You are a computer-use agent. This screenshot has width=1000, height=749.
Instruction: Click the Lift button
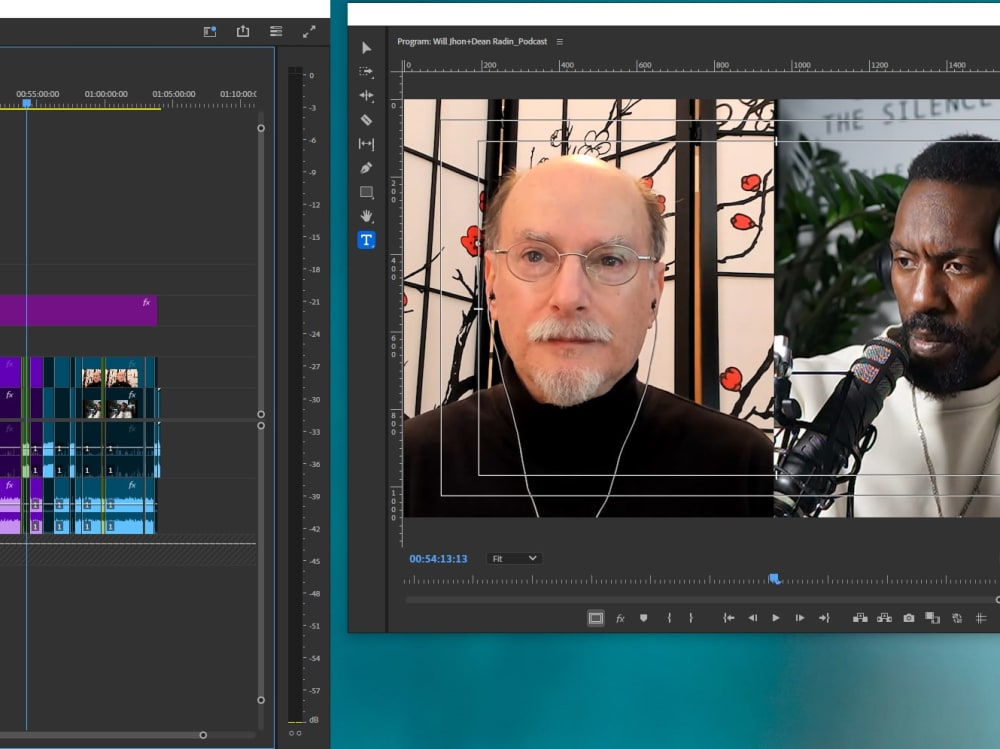[860, 618]
